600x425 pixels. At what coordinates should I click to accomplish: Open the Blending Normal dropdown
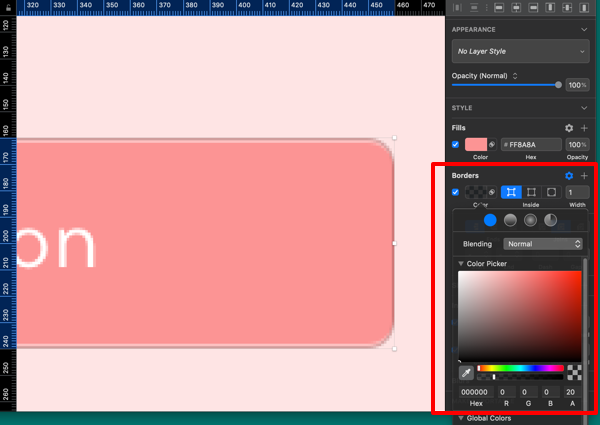(543, 244)
